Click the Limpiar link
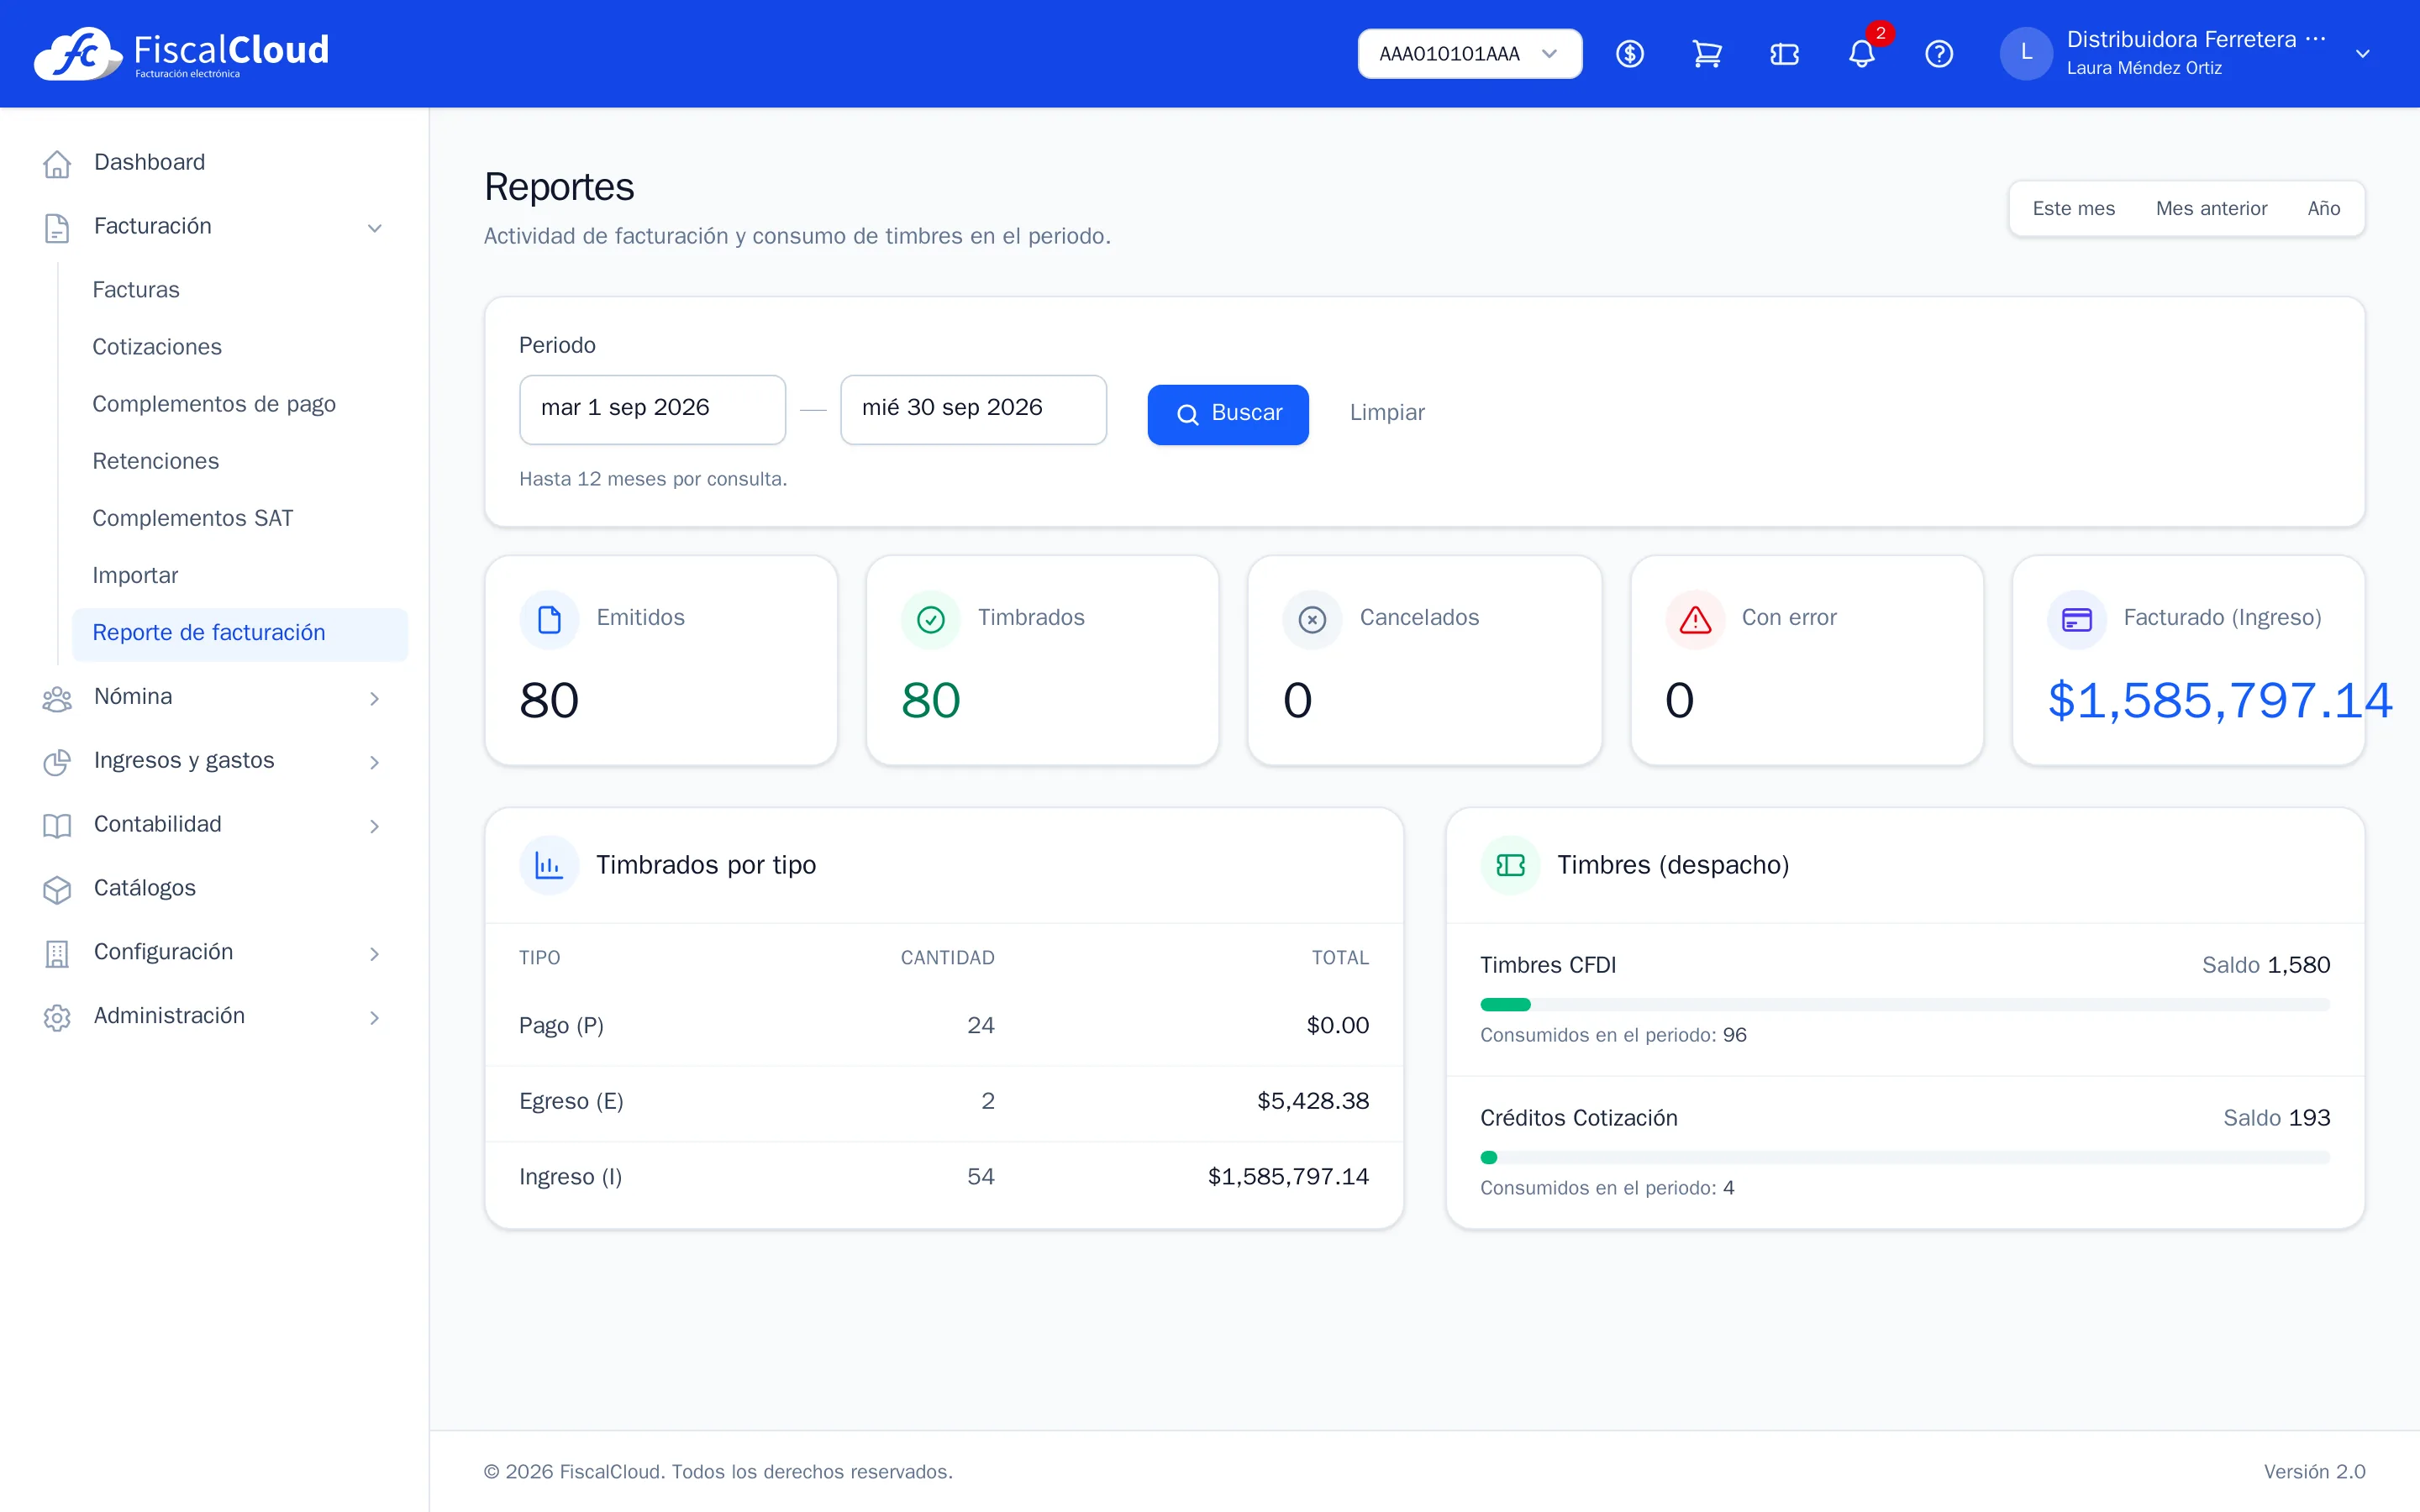The width and height of the screenshot is (2420, 1512). [1386, 413]
